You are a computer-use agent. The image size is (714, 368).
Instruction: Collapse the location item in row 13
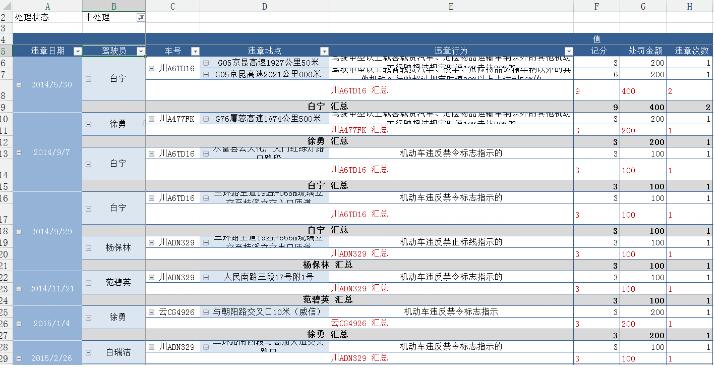pyautogui.click(x=206, y=154)
